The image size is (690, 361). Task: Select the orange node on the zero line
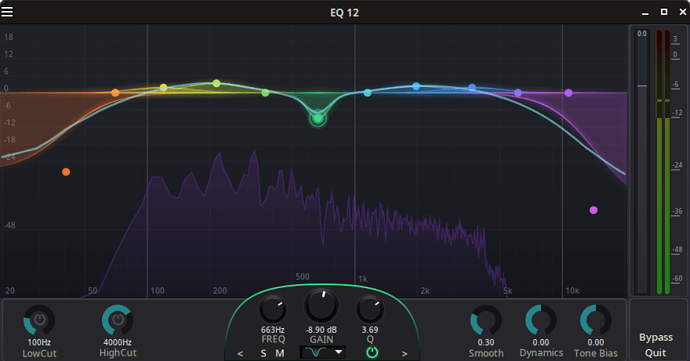(x=115, y=93)
